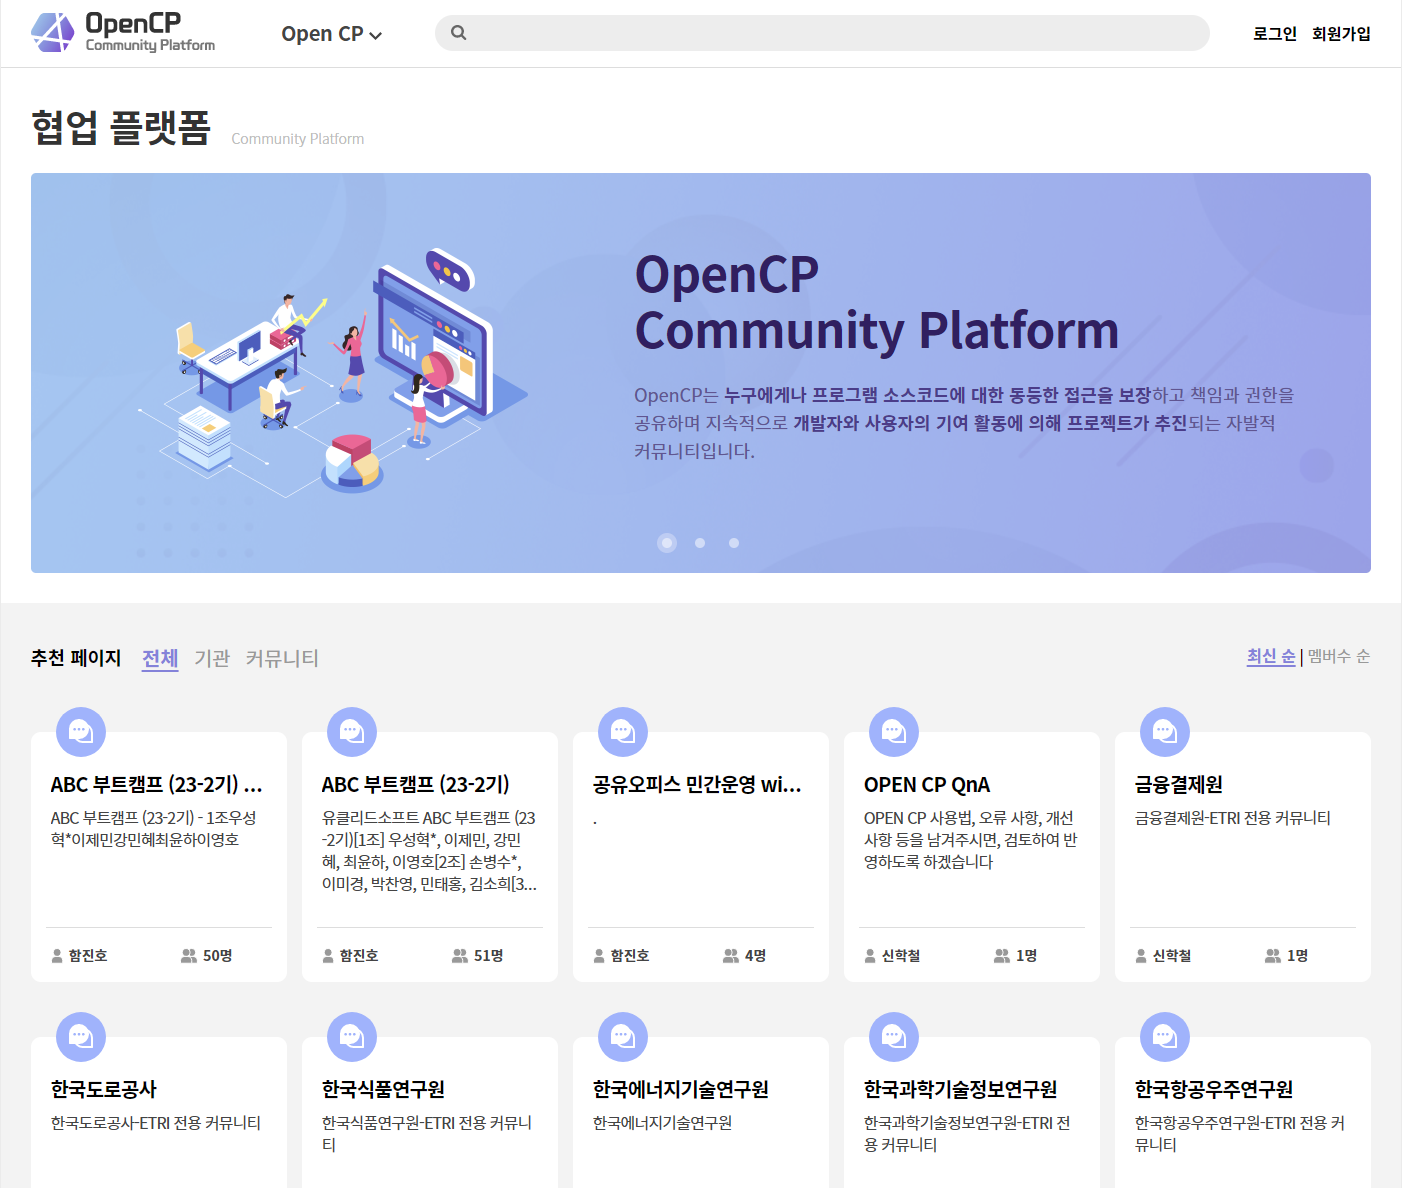Sort pages by 최신 순
The width and height of the screenshot is (1402, 1188).
(1270, 656)
